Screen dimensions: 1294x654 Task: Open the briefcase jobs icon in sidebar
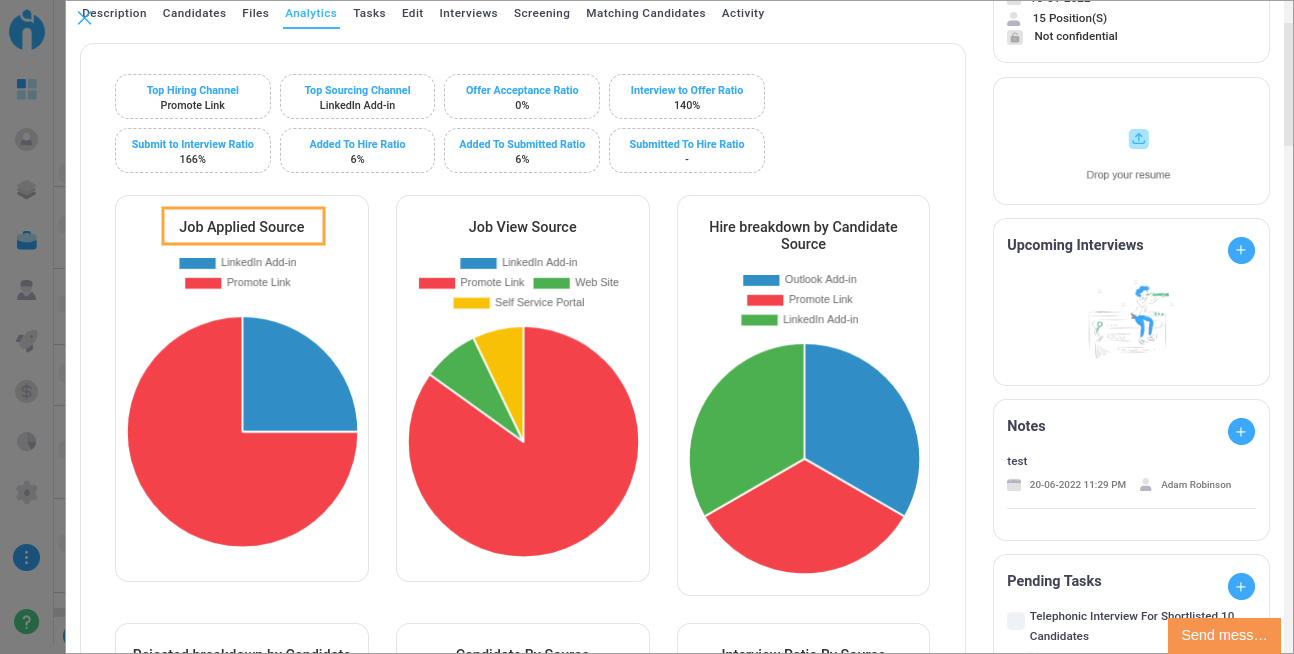(27, 240)
